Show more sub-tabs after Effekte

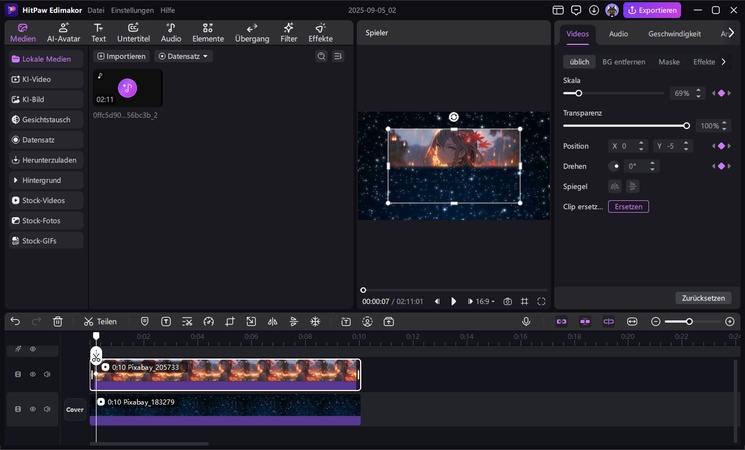click(x=724, y=62)
